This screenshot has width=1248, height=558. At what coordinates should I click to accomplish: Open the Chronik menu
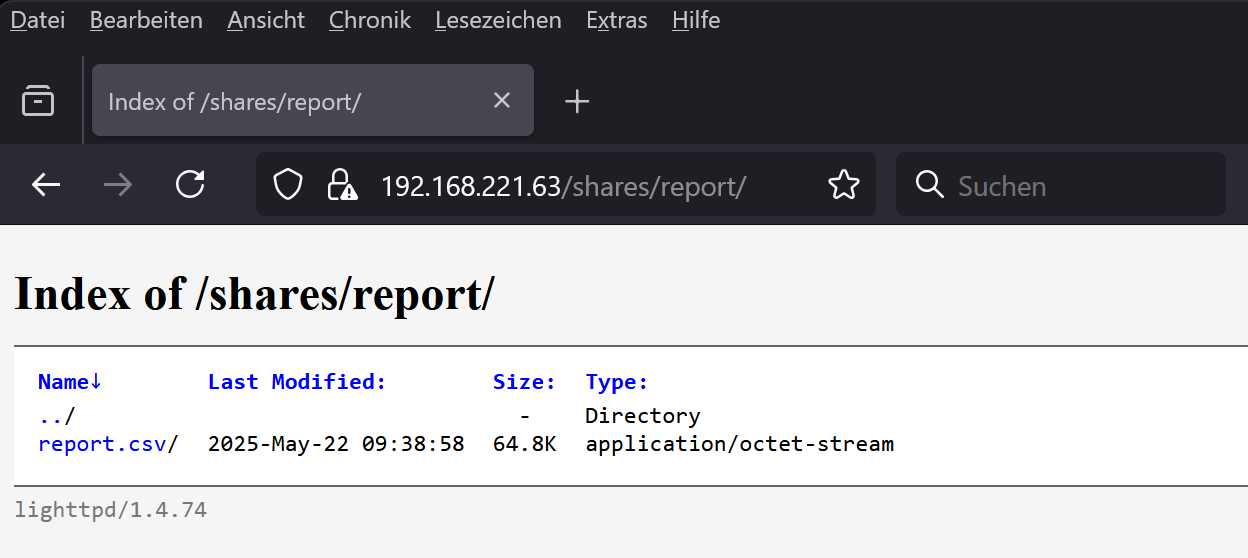370,20
